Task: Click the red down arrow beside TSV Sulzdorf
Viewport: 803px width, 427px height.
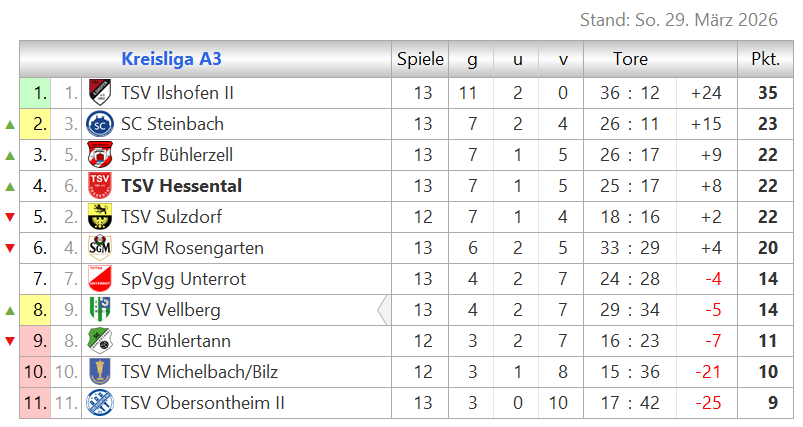Action: [10, 218]
